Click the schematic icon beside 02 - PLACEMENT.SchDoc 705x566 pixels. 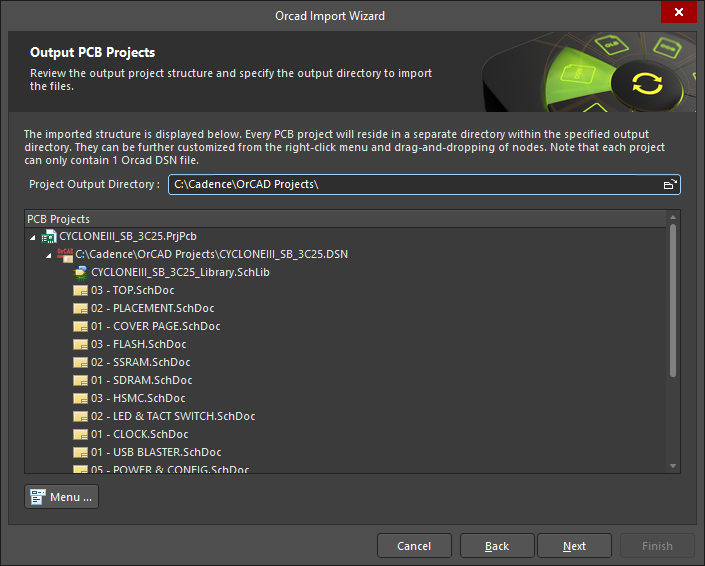80,308
